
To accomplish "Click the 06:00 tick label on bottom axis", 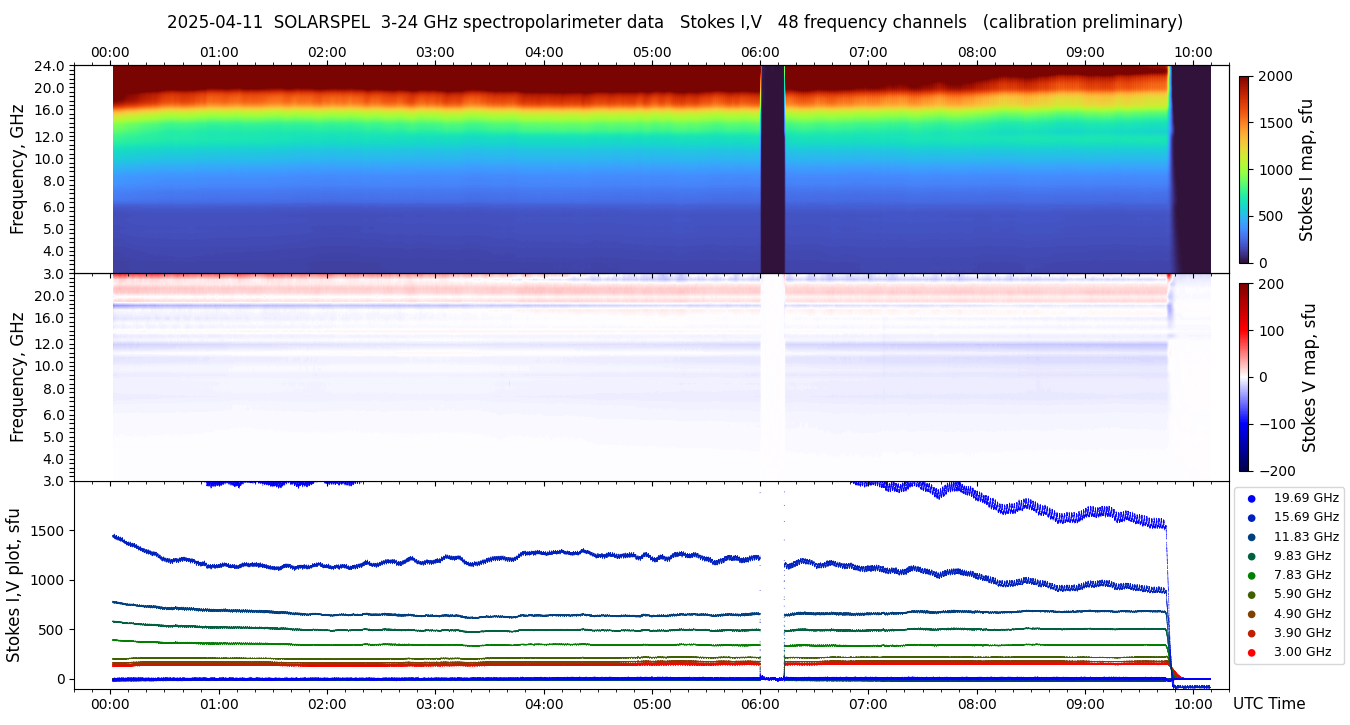I will [761, 703].
